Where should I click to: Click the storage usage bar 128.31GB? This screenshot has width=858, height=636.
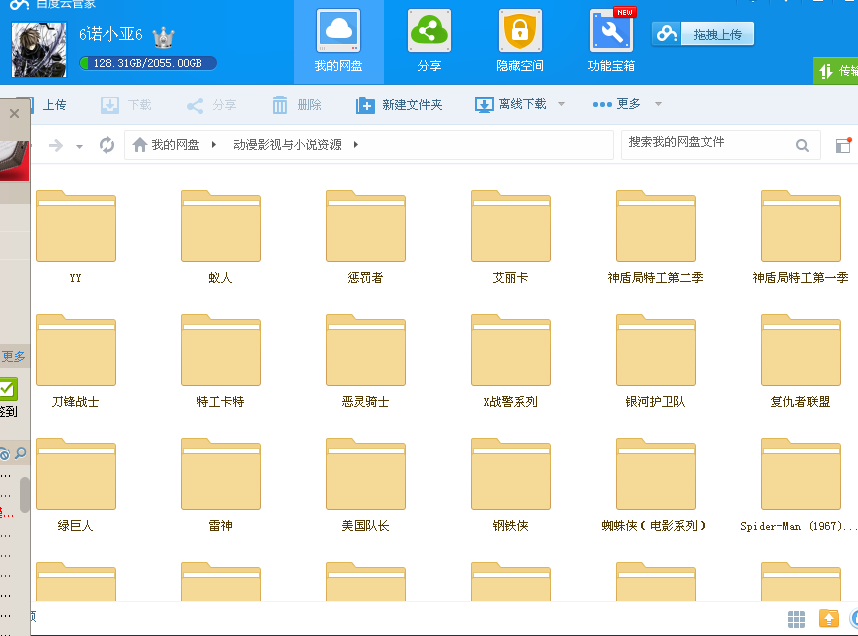pyautogui.click(x=148, y=63)
